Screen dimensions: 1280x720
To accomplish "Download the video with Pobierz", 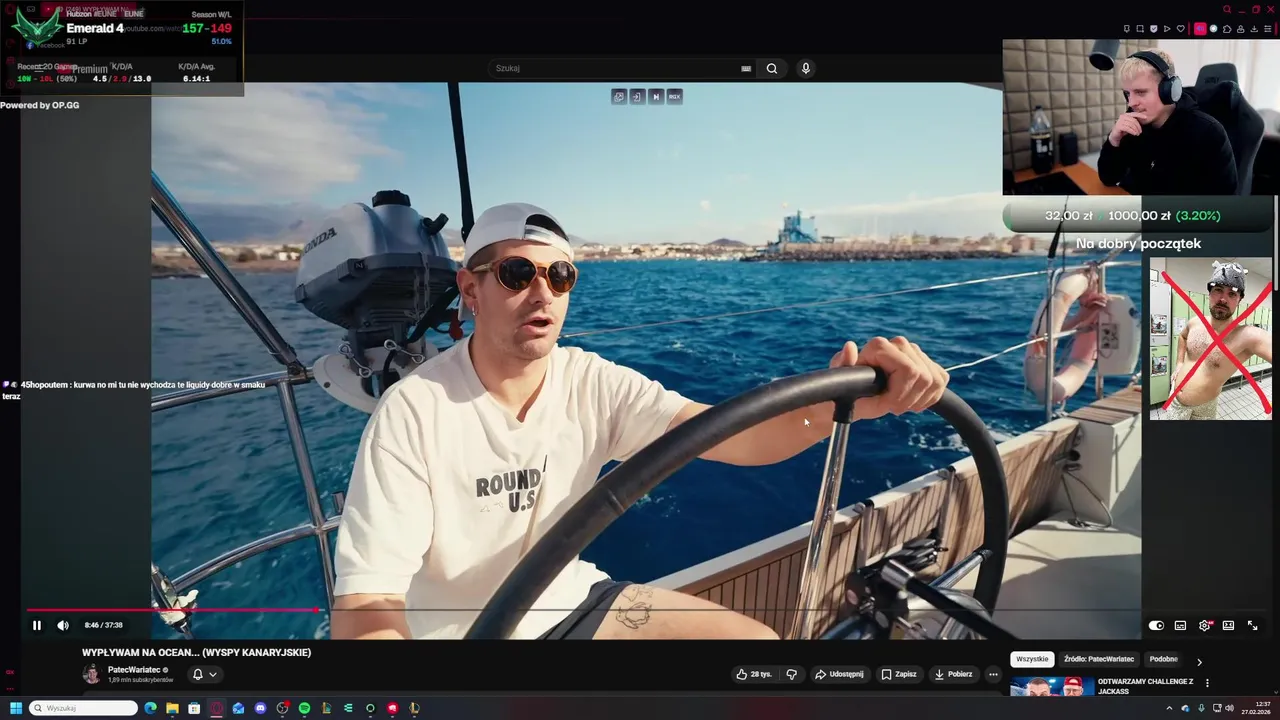I will tap(953, 674).
